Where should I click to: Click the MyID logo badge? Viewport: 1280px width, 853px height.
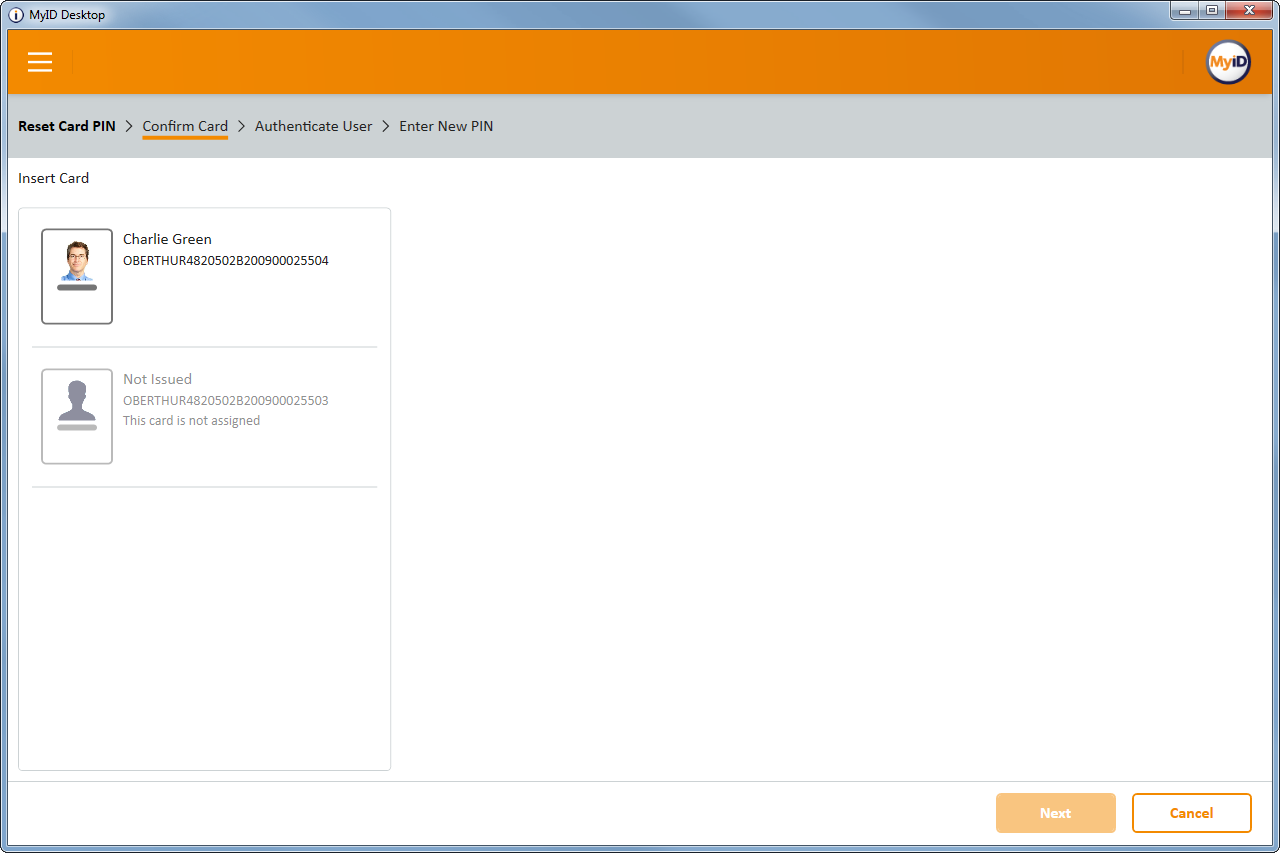[1228, 62]
